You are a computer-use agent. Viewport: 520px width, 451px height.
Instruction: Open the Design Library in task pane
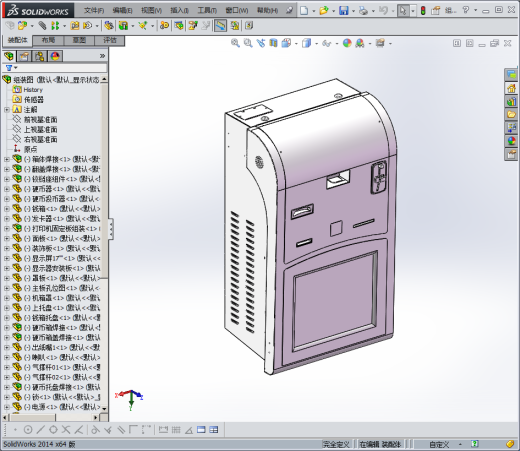511,102
